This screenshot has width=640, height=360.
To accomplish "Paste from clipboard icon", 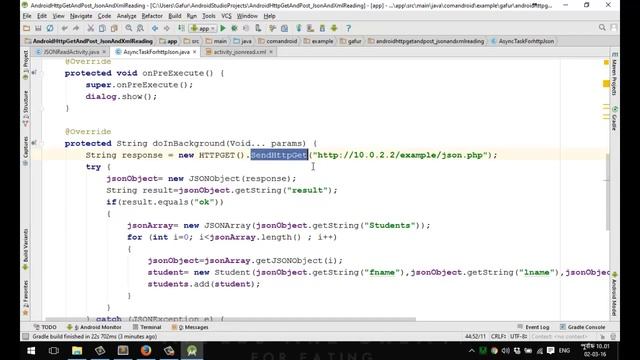I will (x=114, y=28).
